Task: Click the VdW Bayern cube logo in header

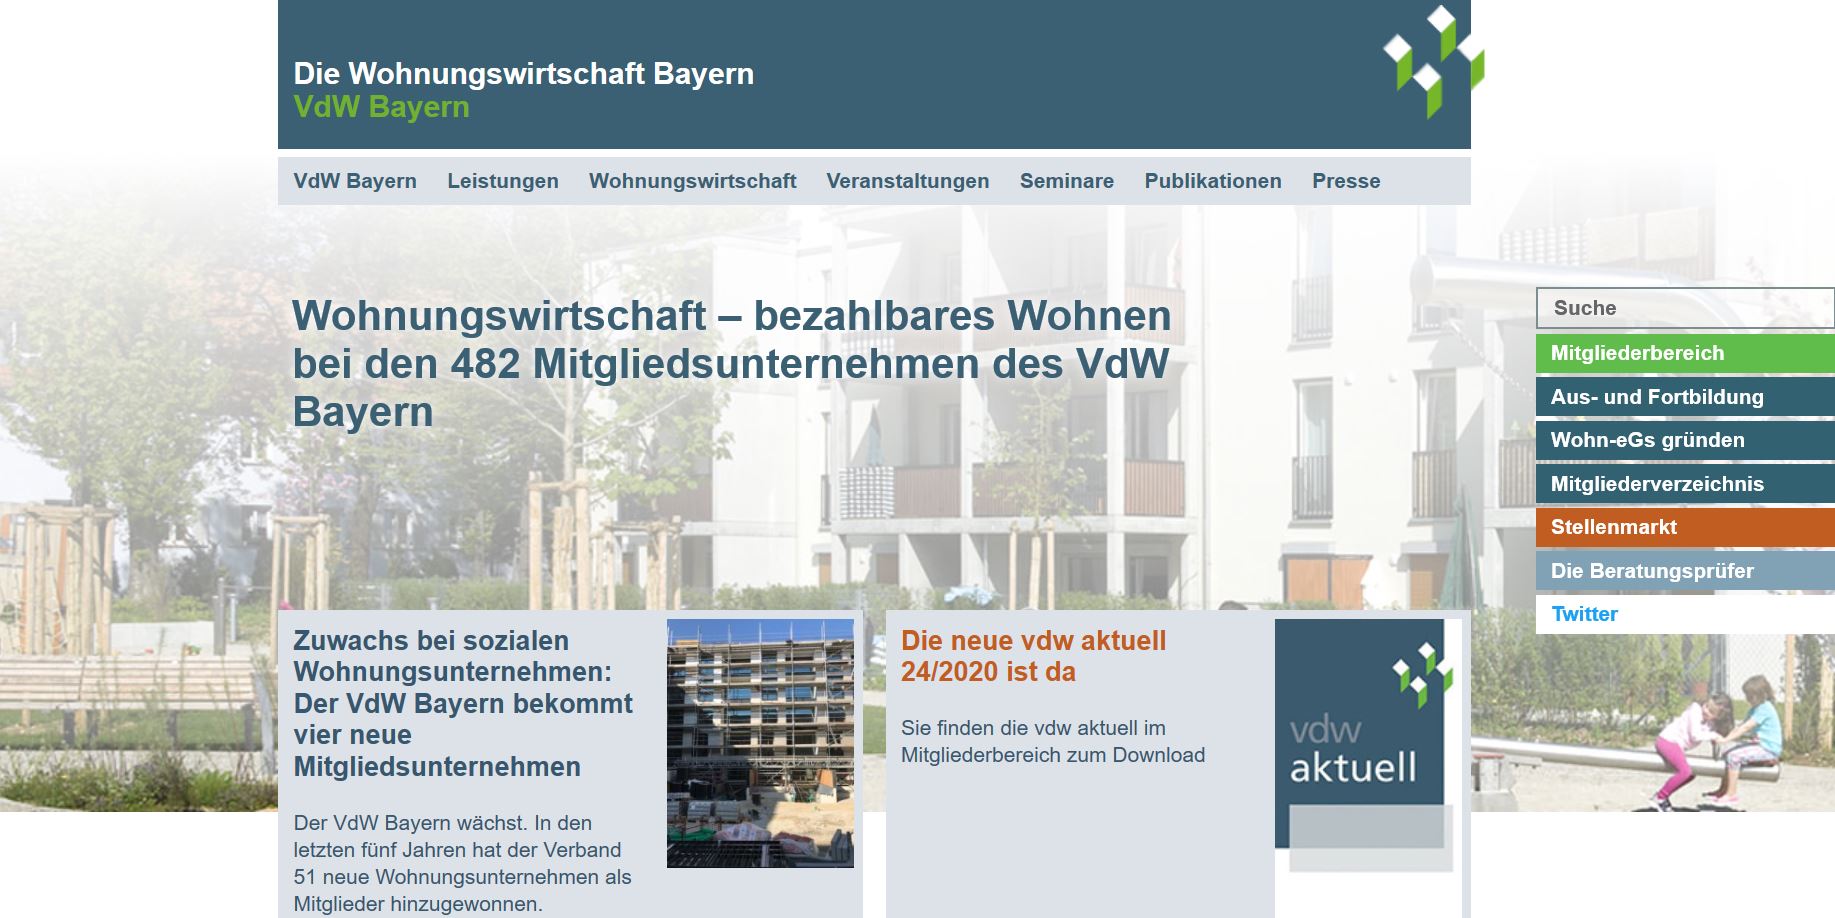Action: click(1433, 62)
